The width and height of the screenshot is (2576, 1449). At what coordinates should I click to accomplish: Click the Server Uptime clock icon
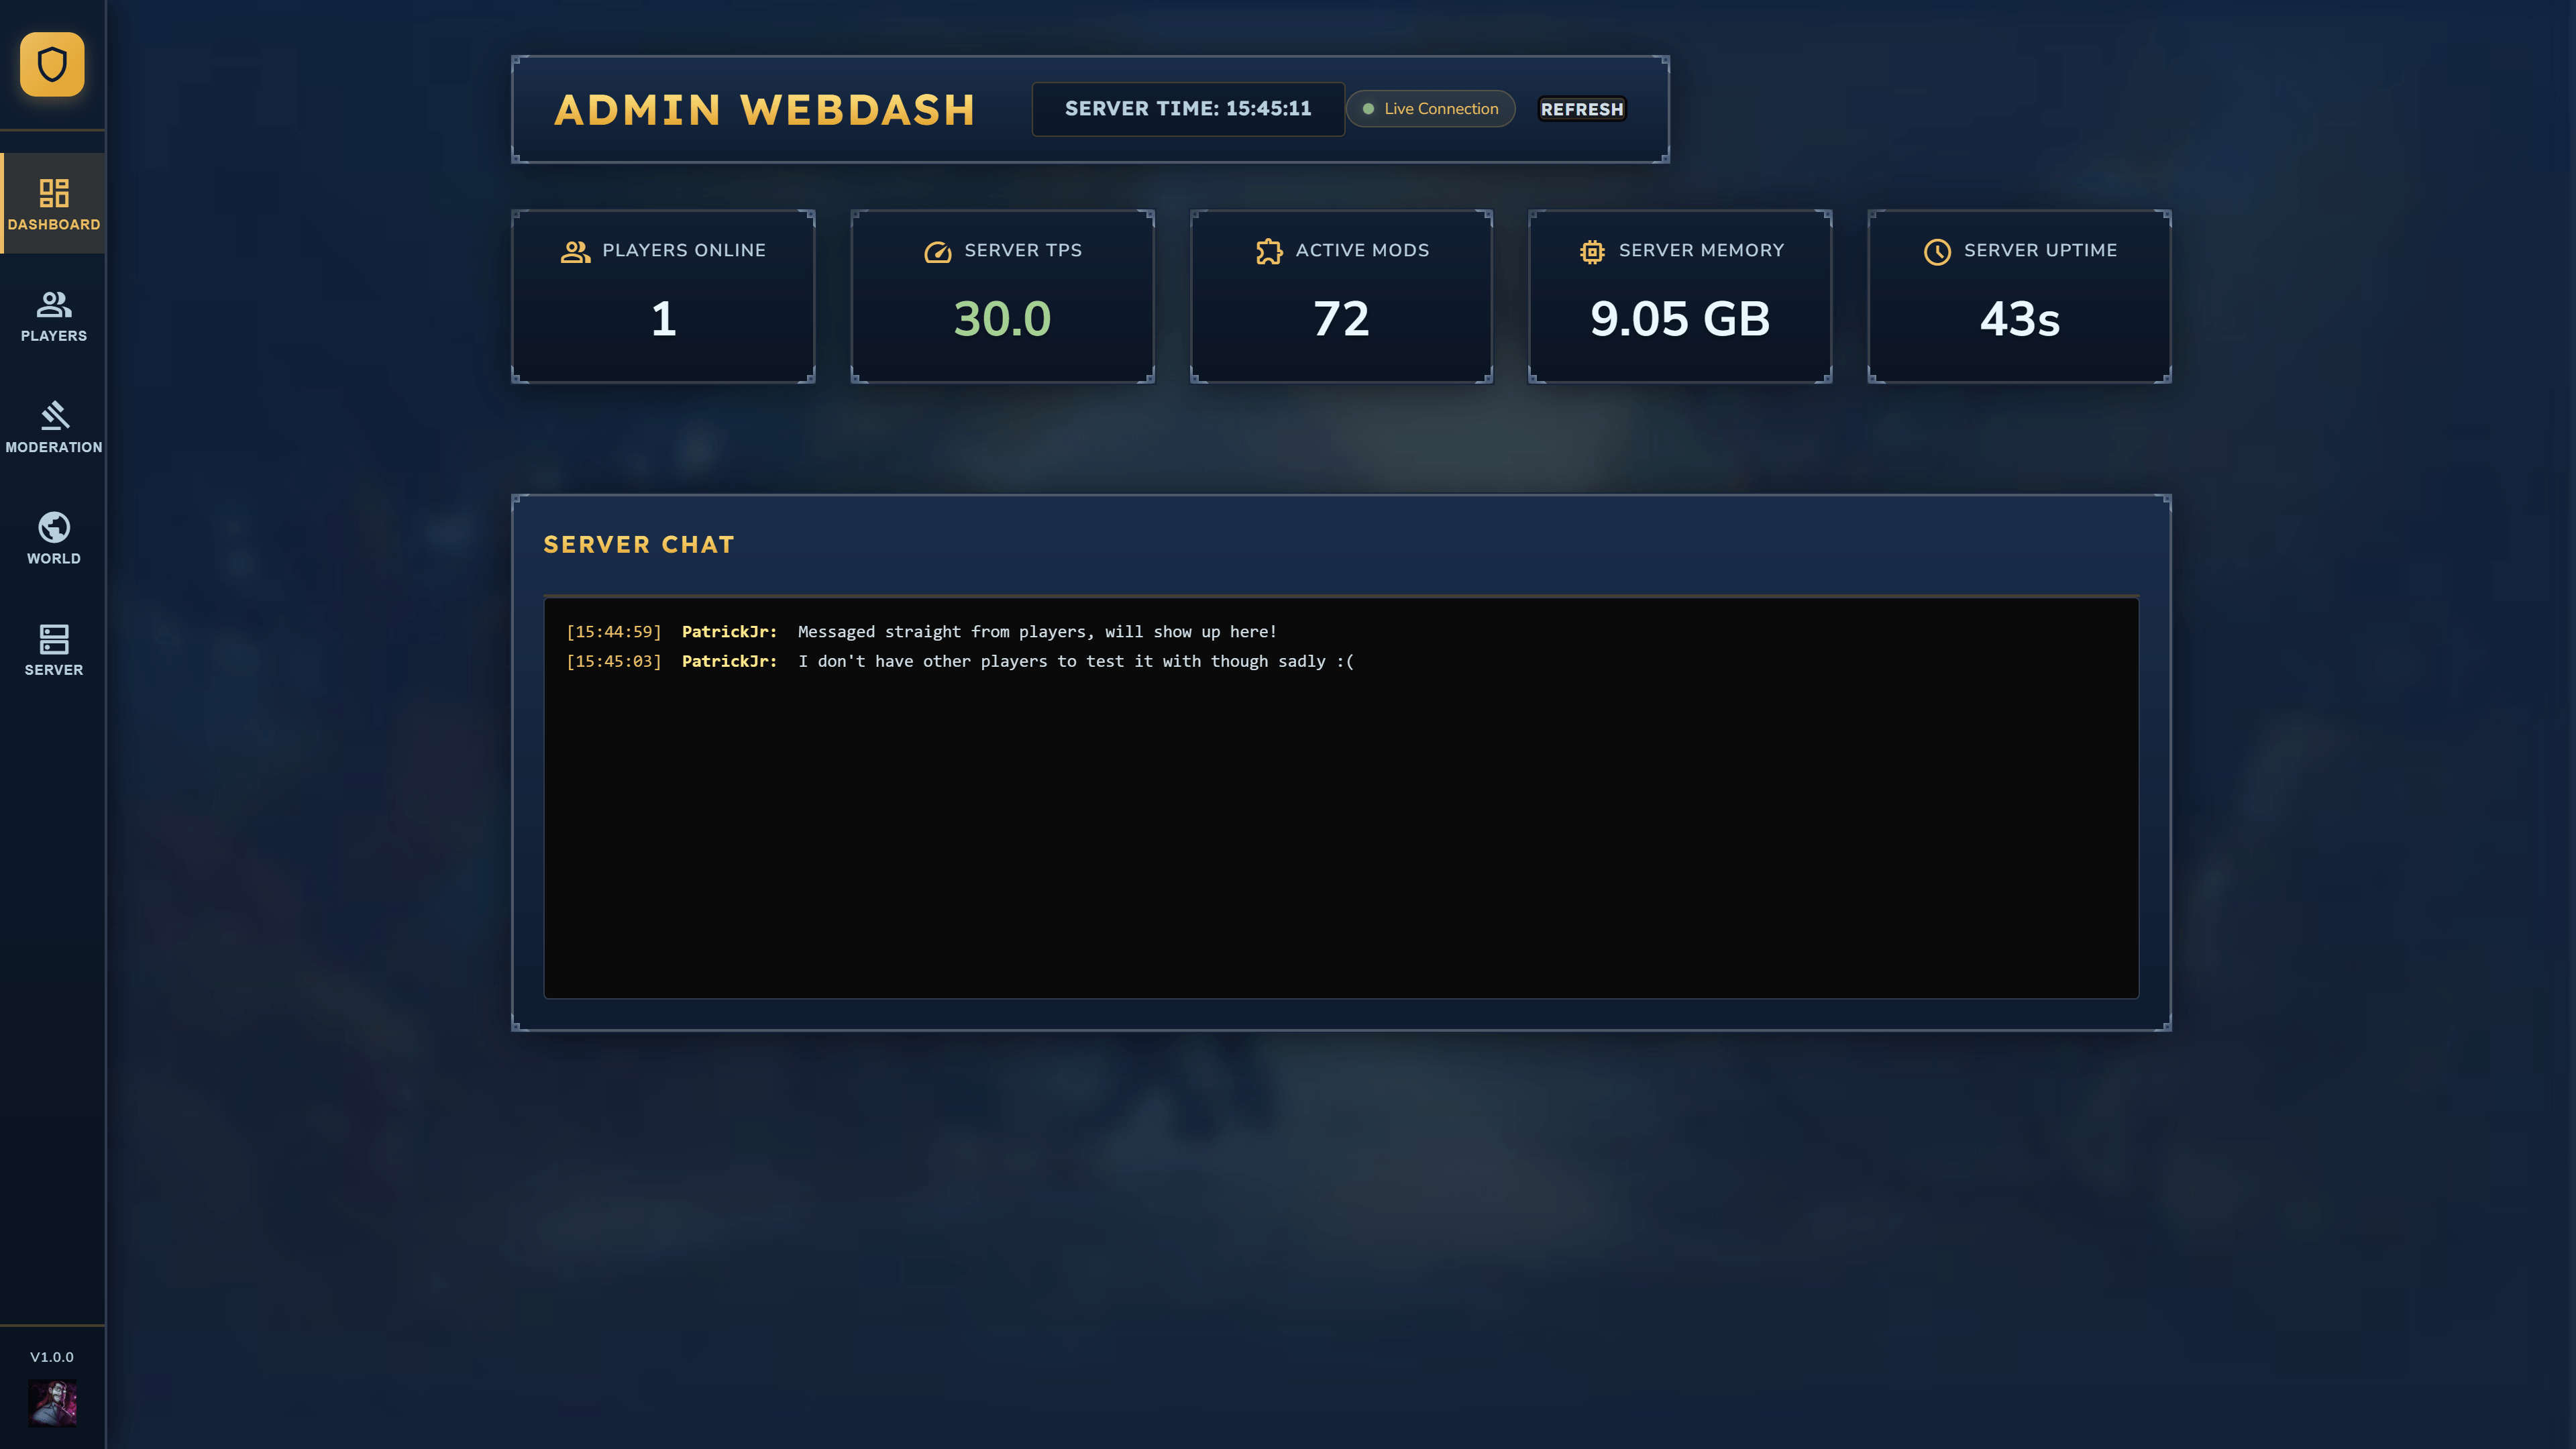coord(1937,251)
